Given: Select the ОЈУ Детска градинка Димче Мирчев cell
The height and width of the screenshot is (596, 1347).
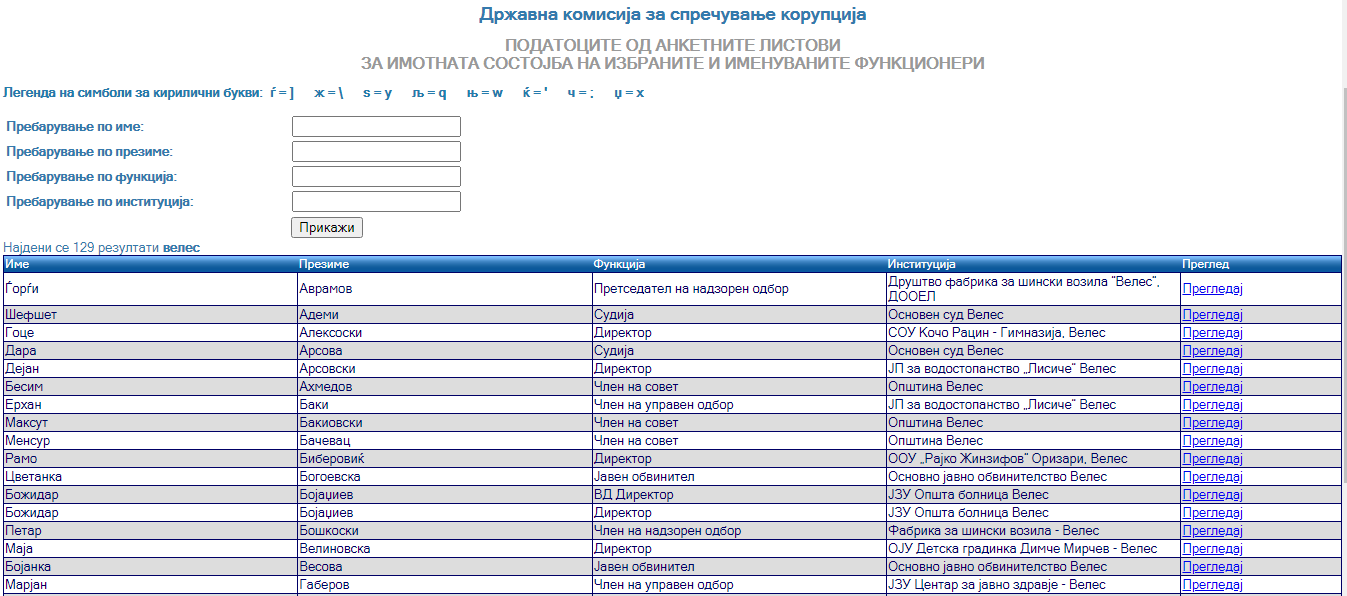Looking at the screenshot, I should (x=1033, y=549).
